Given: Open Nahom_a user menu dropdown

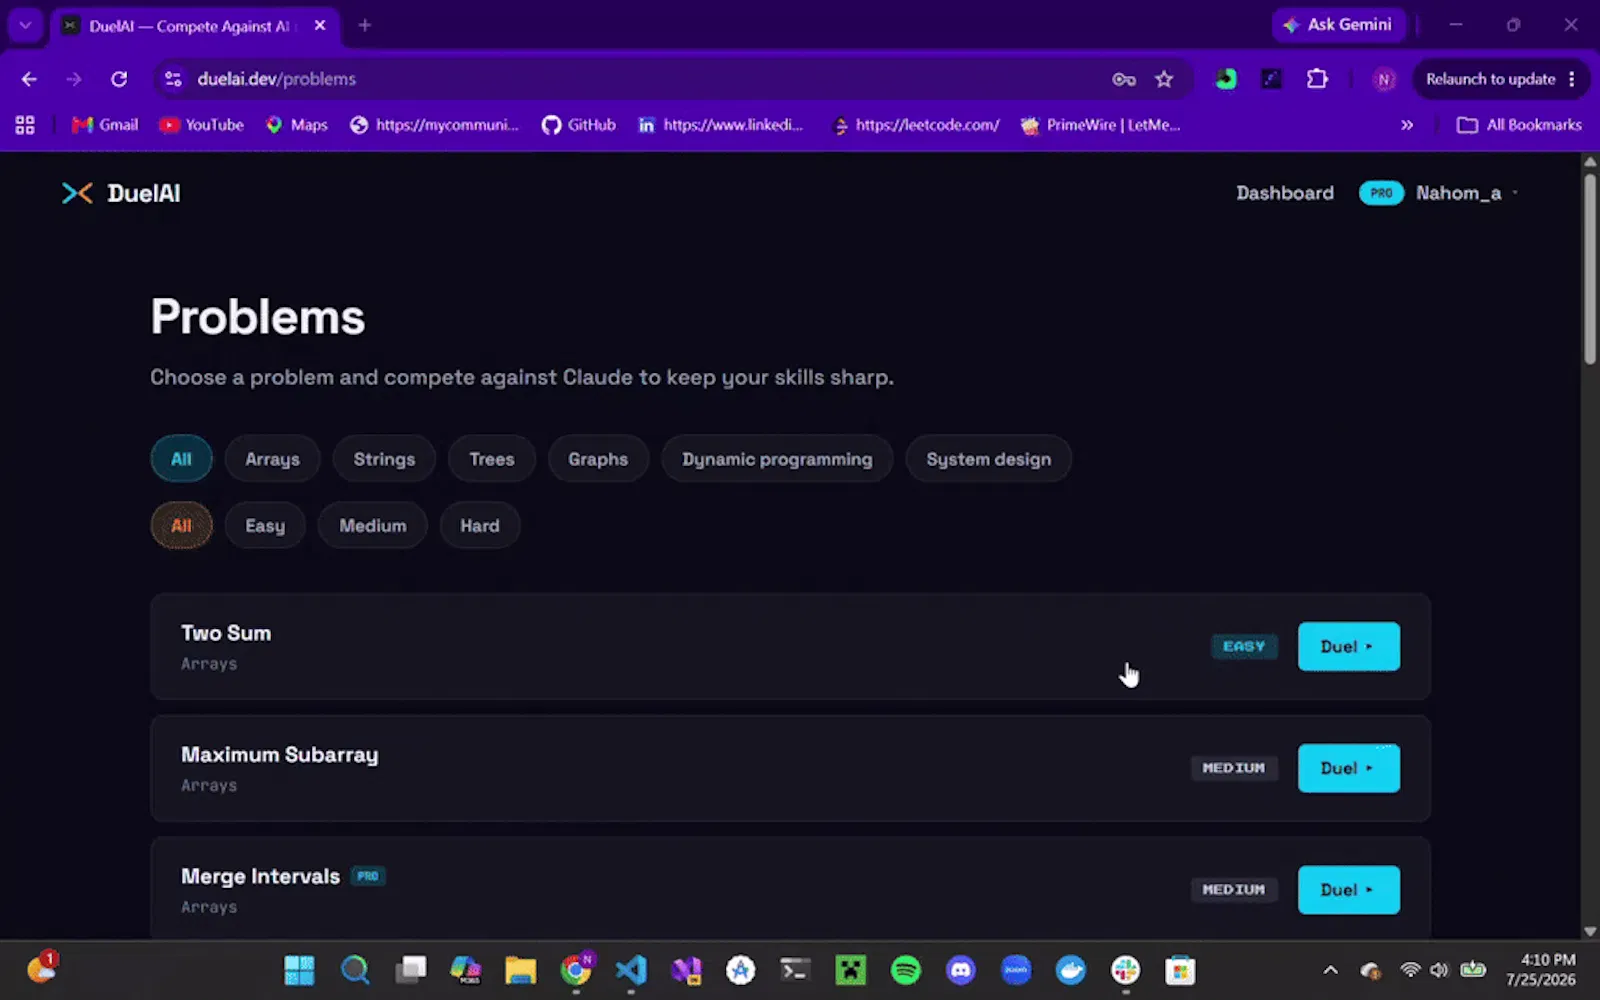Looking at the screenshot, I should [x=1467, y=193].
